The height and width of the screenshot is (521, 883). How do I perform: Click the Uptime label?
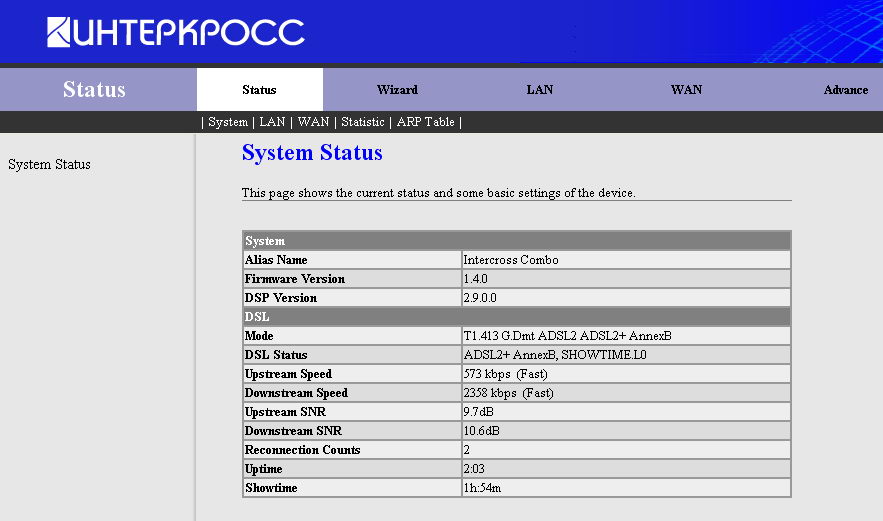click(264, 469)
